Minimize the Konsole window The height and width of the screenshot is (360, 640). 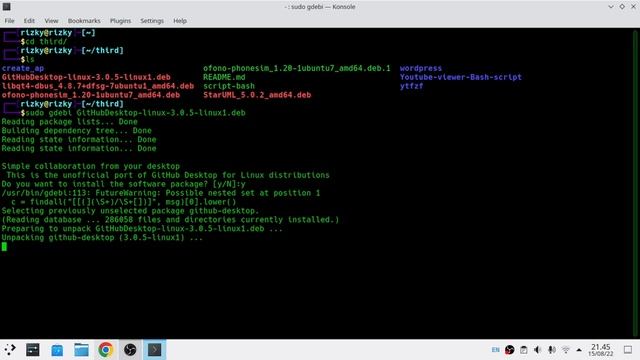pyautogui.click(x=611, y=7)
